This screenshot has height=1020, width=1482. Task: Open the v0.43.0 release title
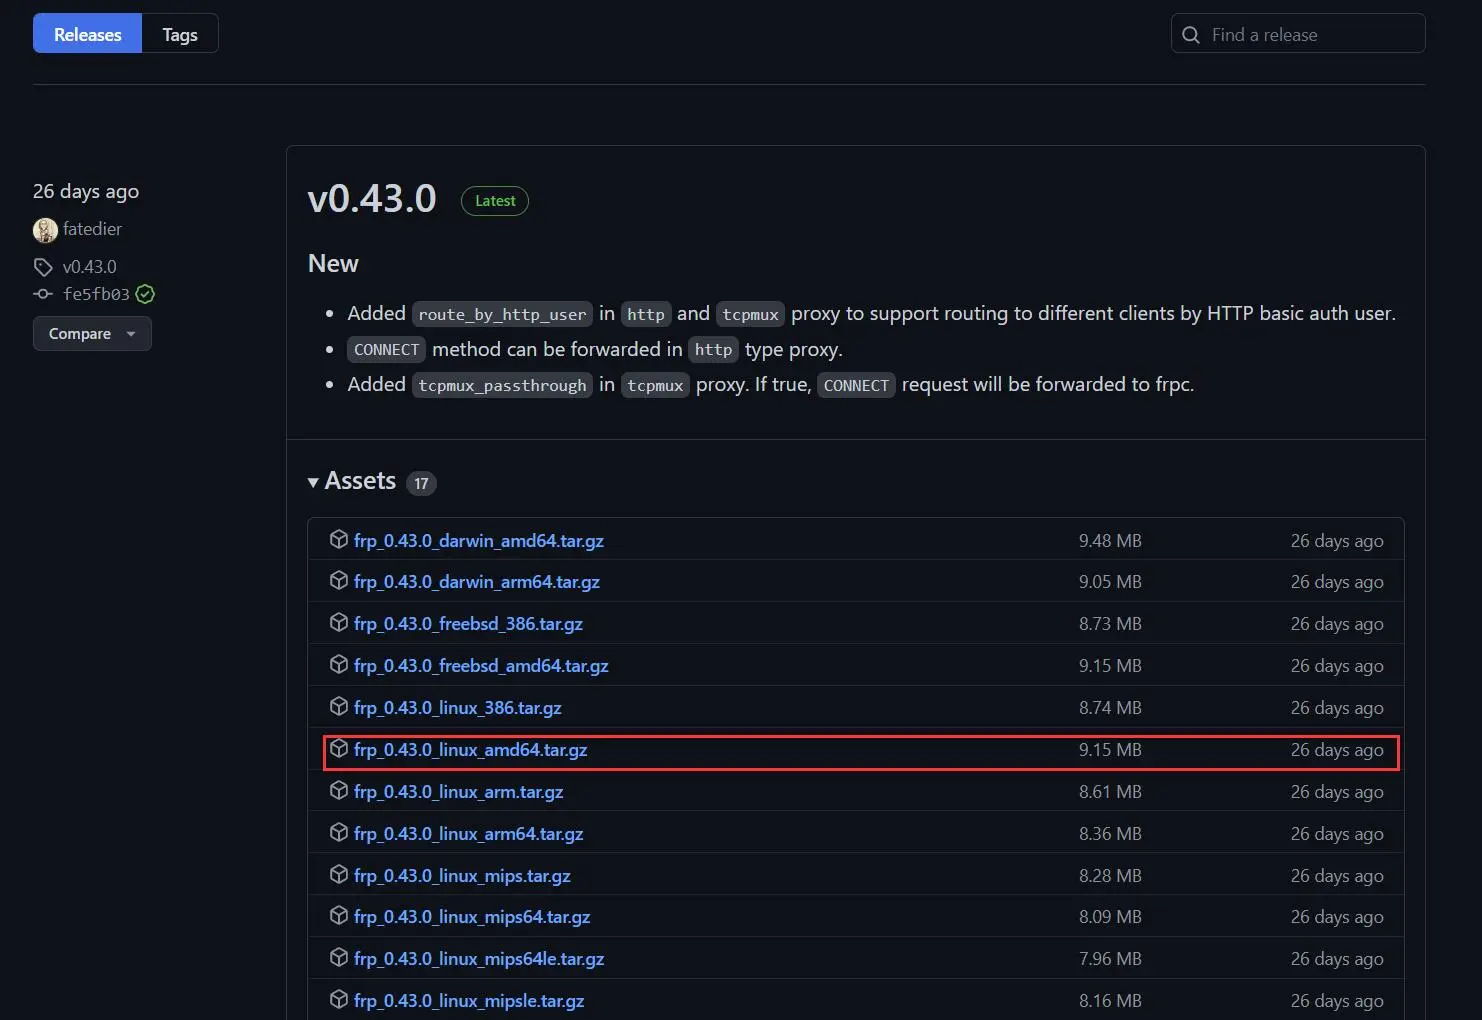click(372, 199)
